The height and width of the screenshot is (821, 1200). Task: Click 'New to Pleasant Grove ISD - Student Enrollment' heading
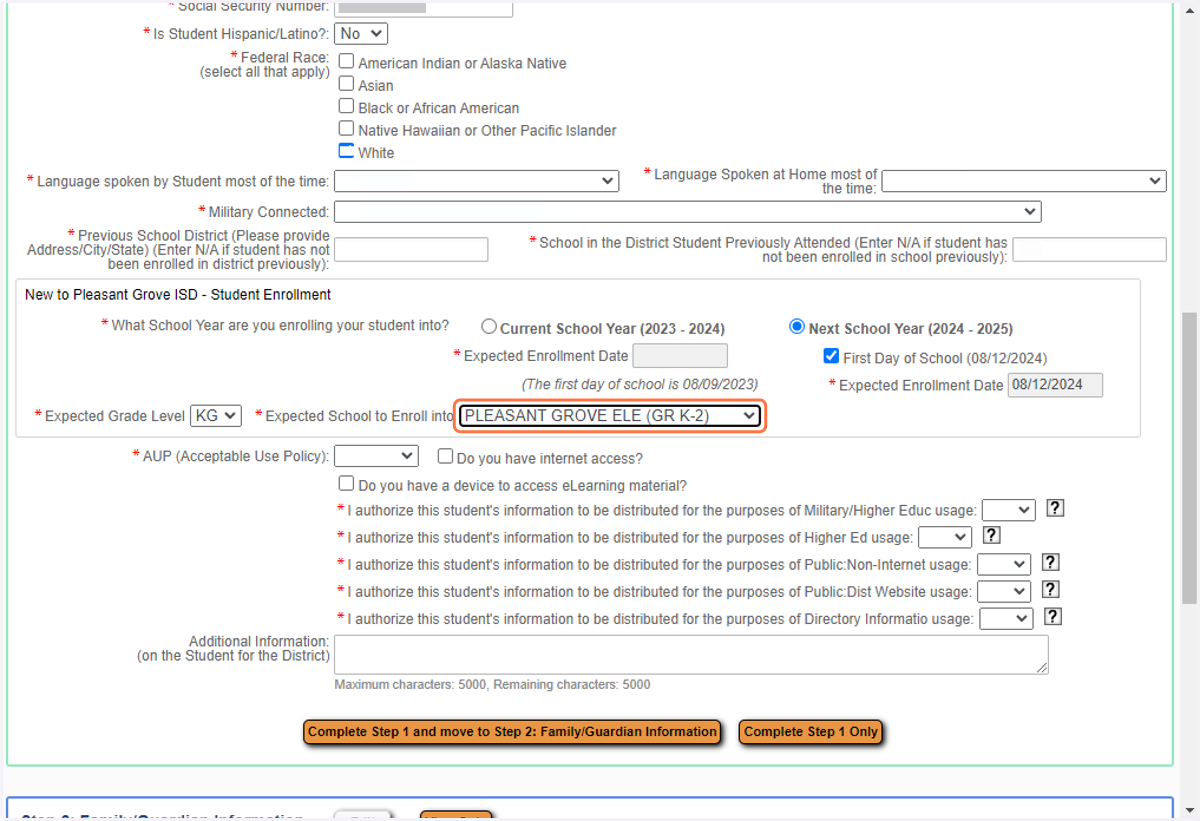[x=178, y=295]
